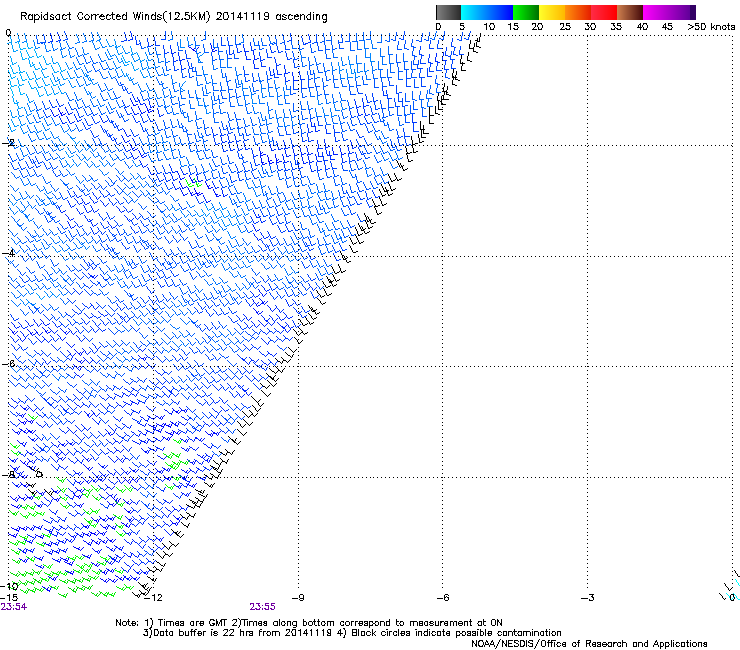The height and width of the screenshot is (650, 740).
Task: Click the longitude axis label -12
Action: click(153, 598)
